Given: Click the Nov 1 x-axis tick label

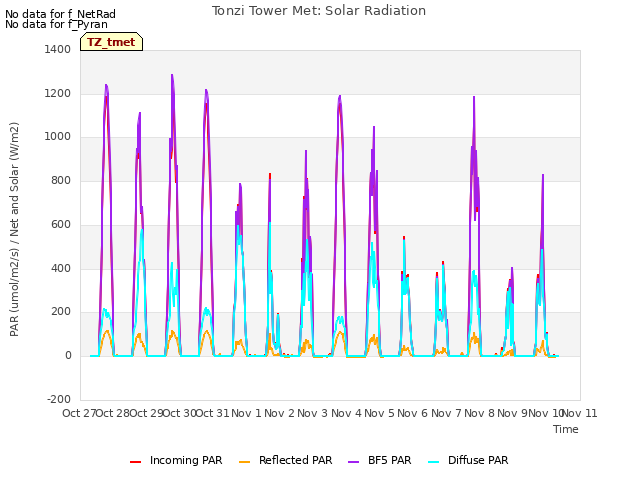Looking at the screenshot, I should point(246,413).
